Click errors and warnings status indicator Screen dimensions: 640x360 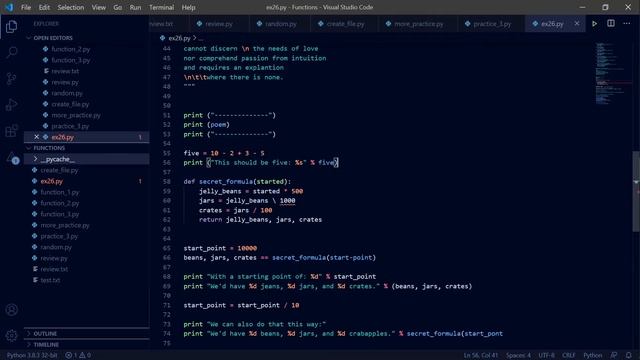[x=78, y=356]
